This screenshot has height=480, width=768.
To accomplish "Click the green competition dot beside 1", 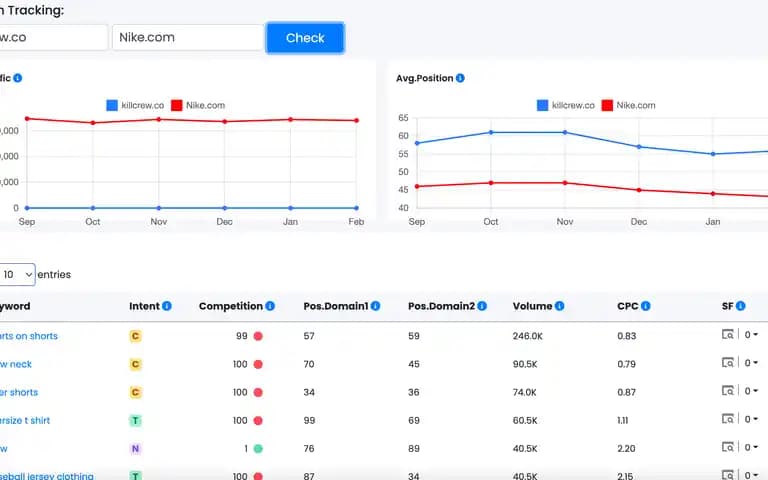I will (x=258, y=449).
